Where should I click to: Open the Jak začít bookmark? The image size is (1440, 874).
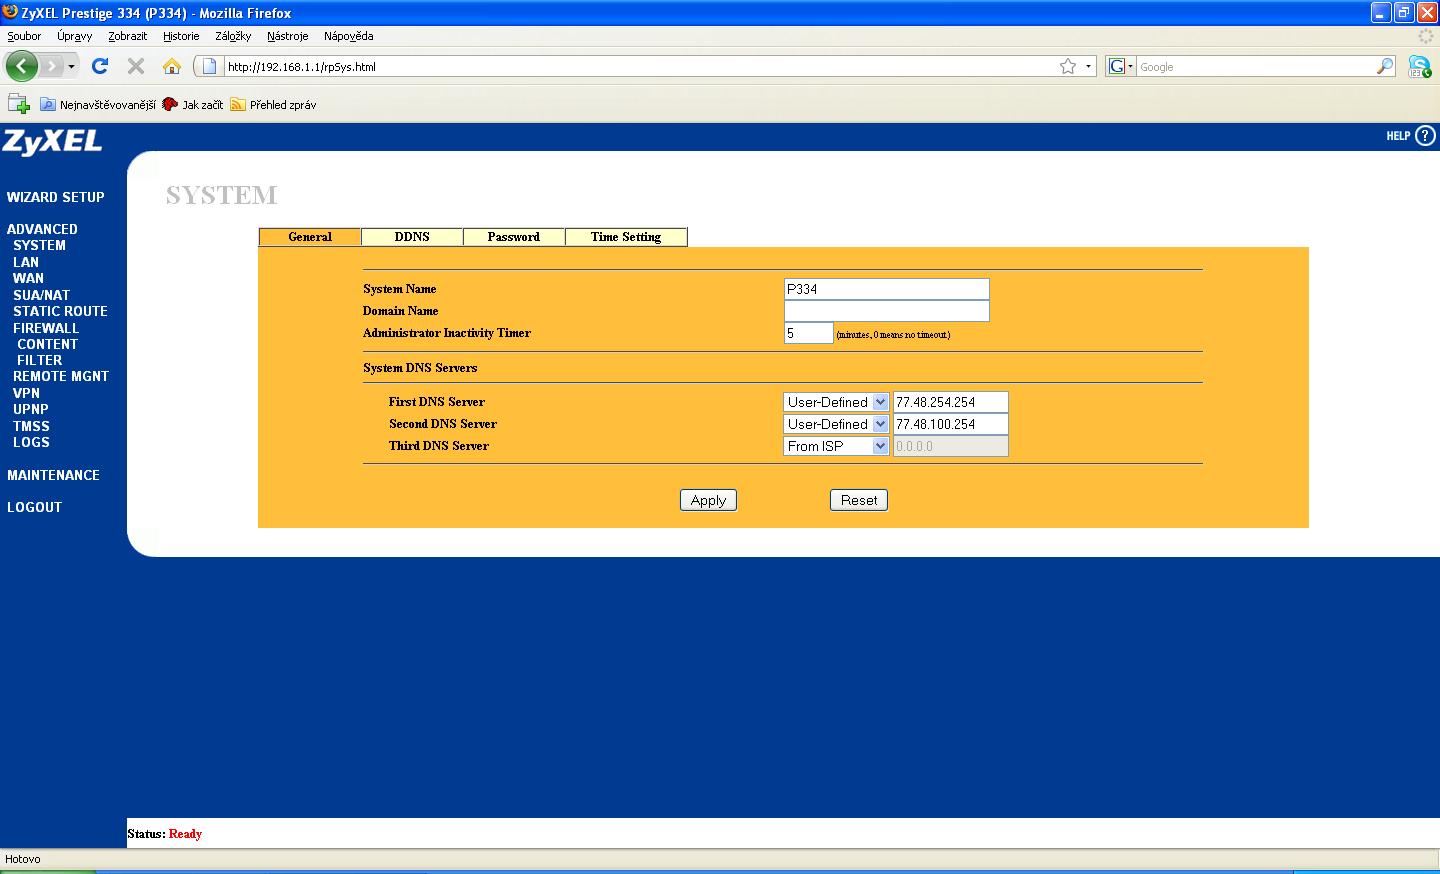(x=193, y=104)
